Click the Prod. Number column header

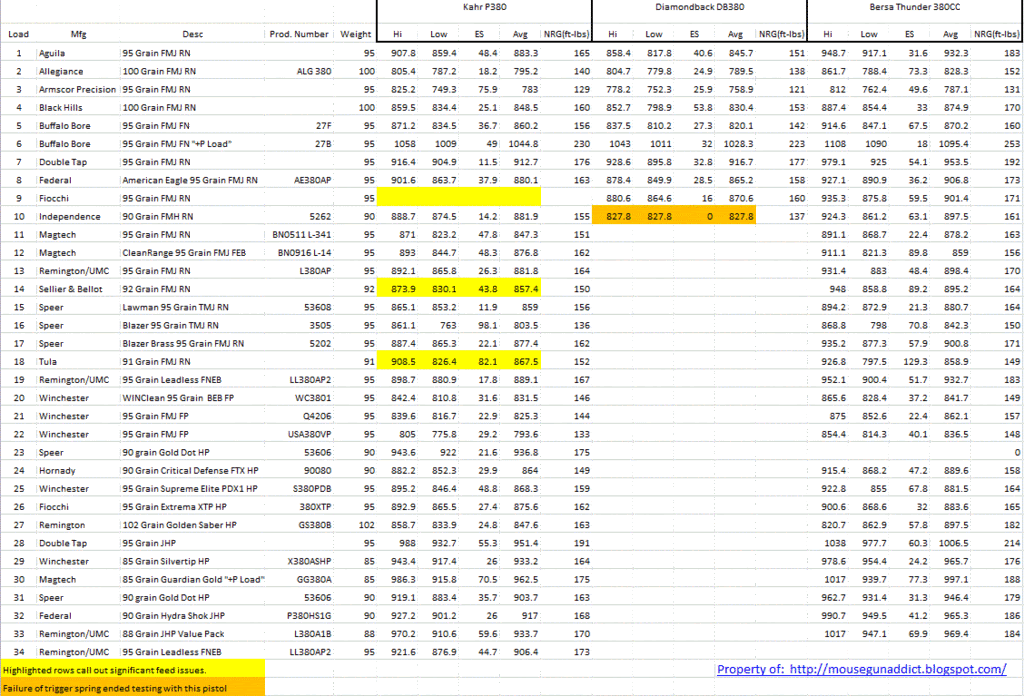click(299, 34)
